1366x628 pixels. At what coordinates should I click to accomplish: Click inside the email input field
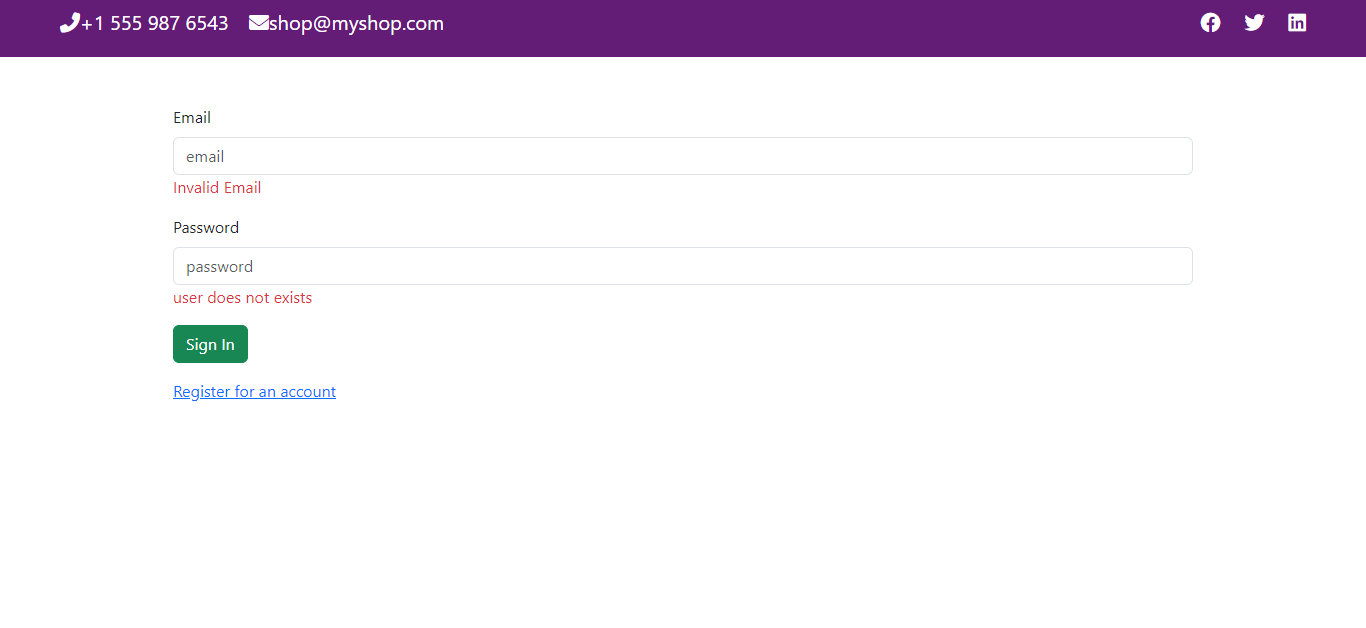[x=683, y=156]
